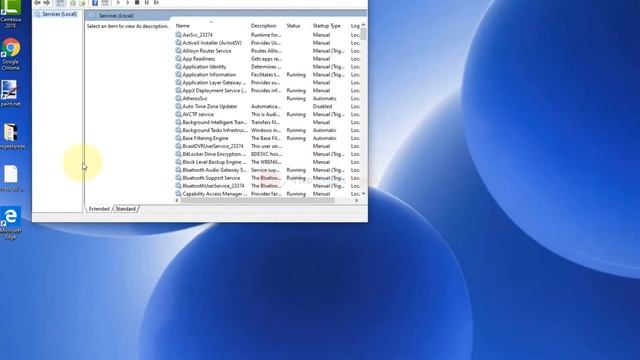Pause service using the pause toolbar icon
This screenshot has height=360, width=640.
pos(147,2)
